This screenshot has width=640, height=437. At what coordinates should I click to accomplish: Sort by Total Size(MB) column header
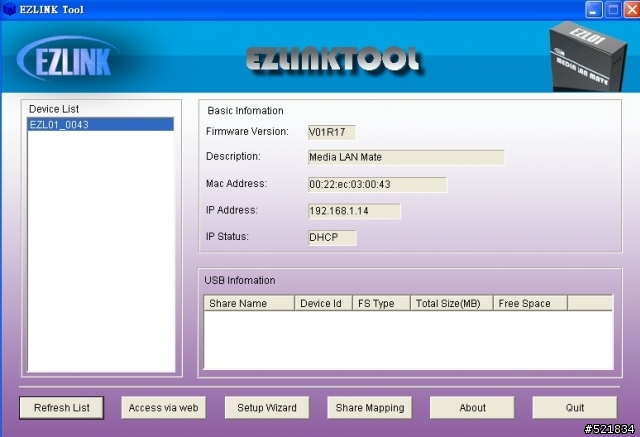point(452,303)
